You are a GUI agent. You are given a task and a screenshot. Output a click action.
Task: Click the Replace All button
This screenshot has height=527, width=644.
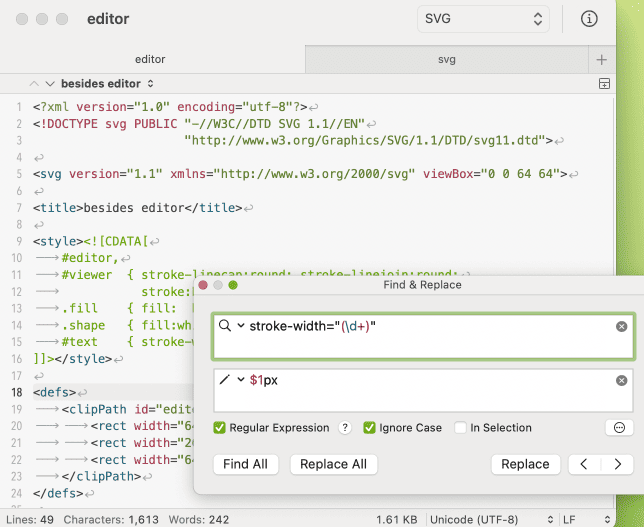coord(334,464)
